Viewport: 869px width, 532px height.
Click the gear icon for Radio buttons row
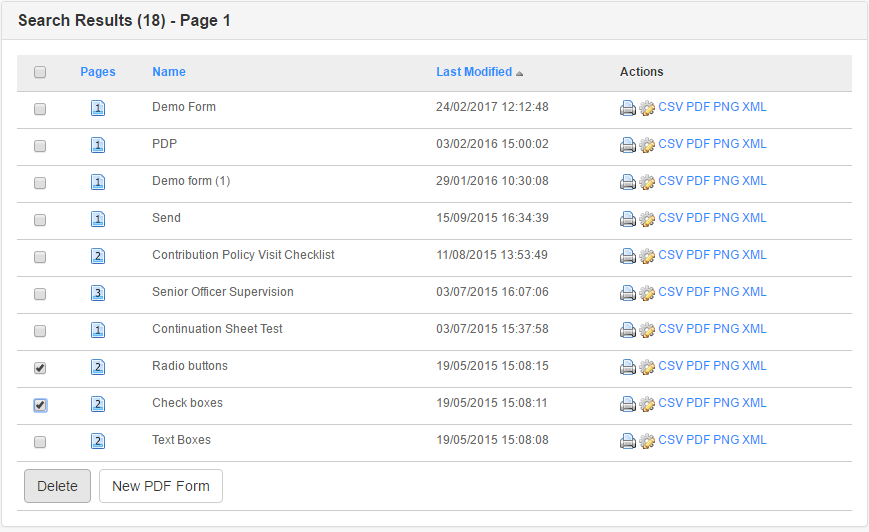[647, 367]
